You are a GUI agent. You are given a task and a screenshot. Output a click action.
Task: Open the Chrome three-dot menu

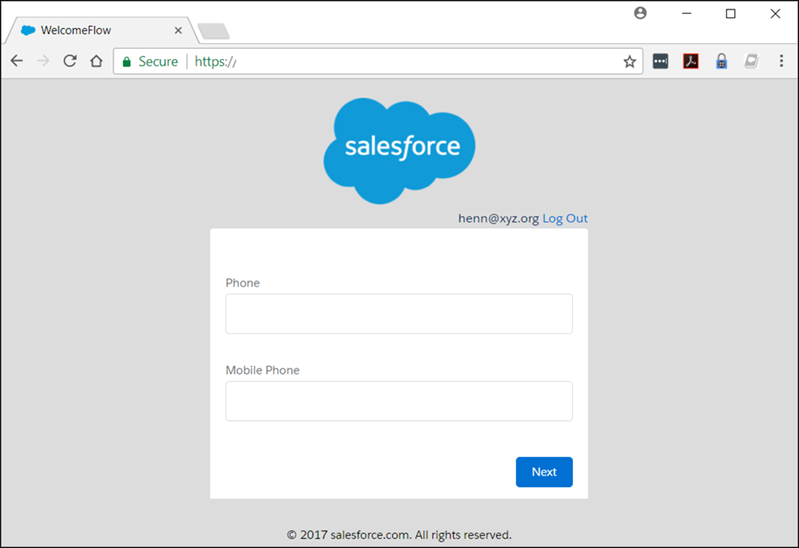click(781, 61)
